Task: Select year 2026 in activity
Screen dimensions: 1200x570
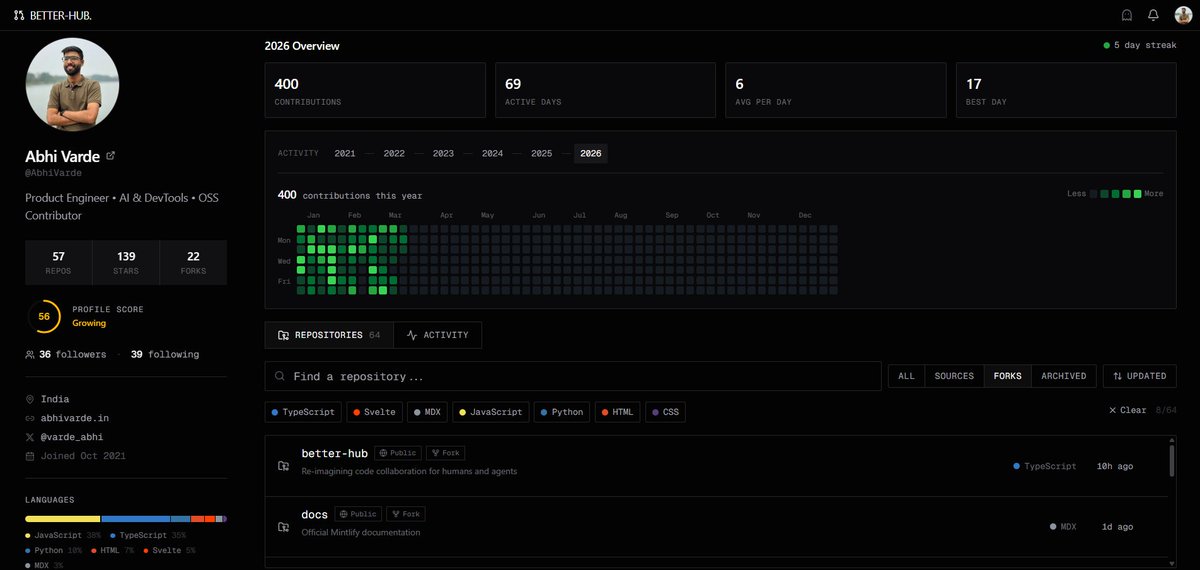Action: point(591,153)
